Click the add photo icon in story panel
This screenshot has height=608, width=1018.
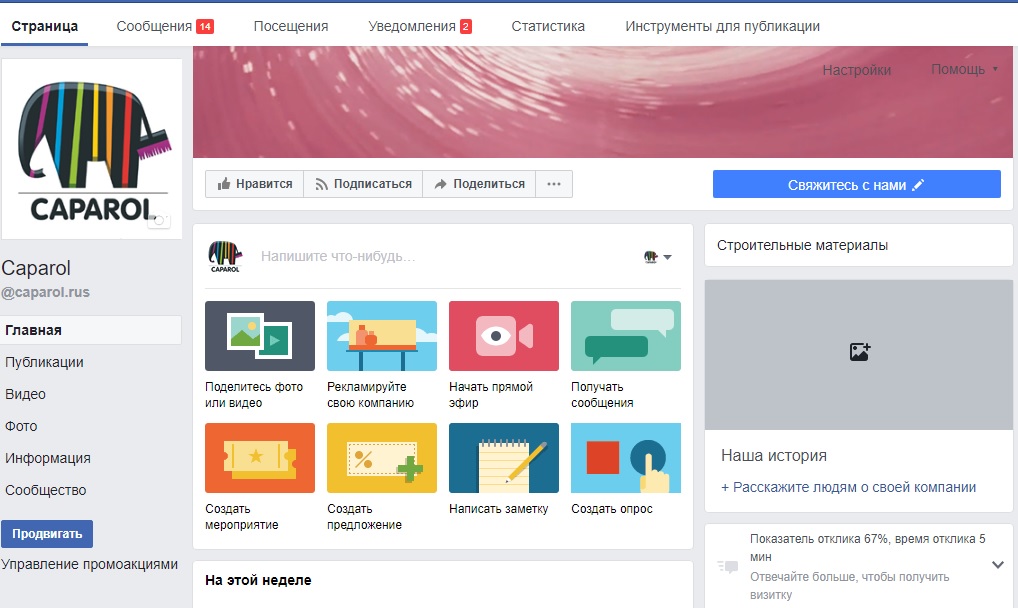860,352
